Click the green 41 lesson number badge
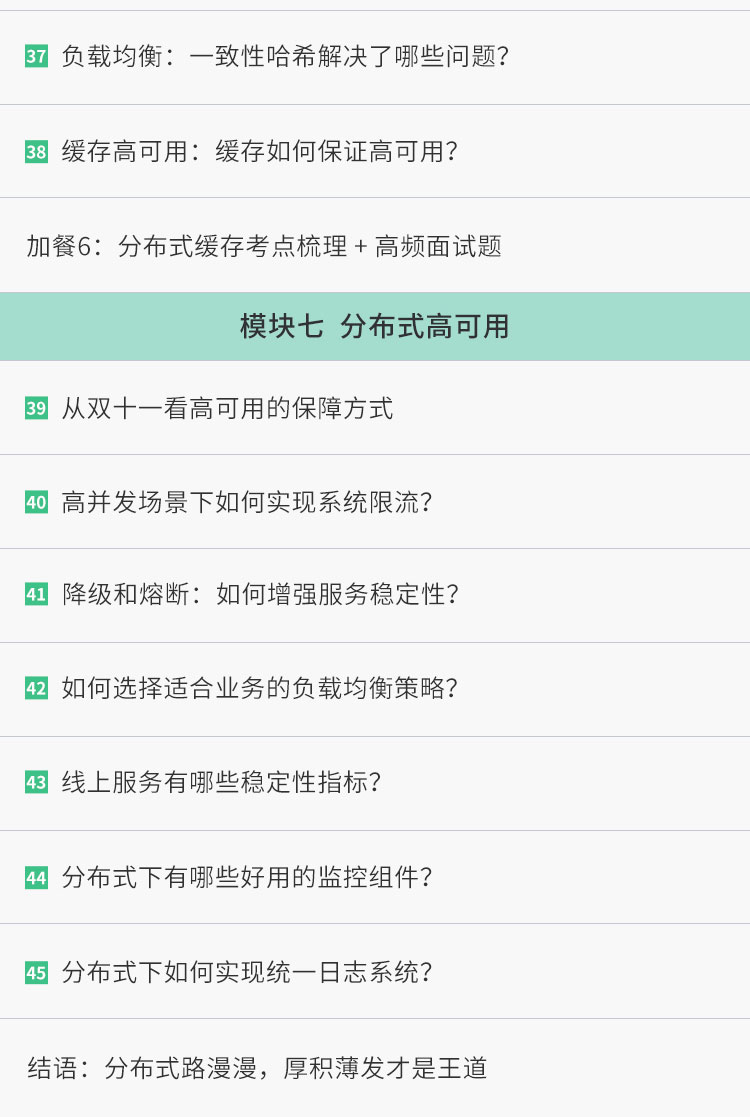The height and width of the screenshot is (1117, 750). pyautogui.click(x=36, y=594)
